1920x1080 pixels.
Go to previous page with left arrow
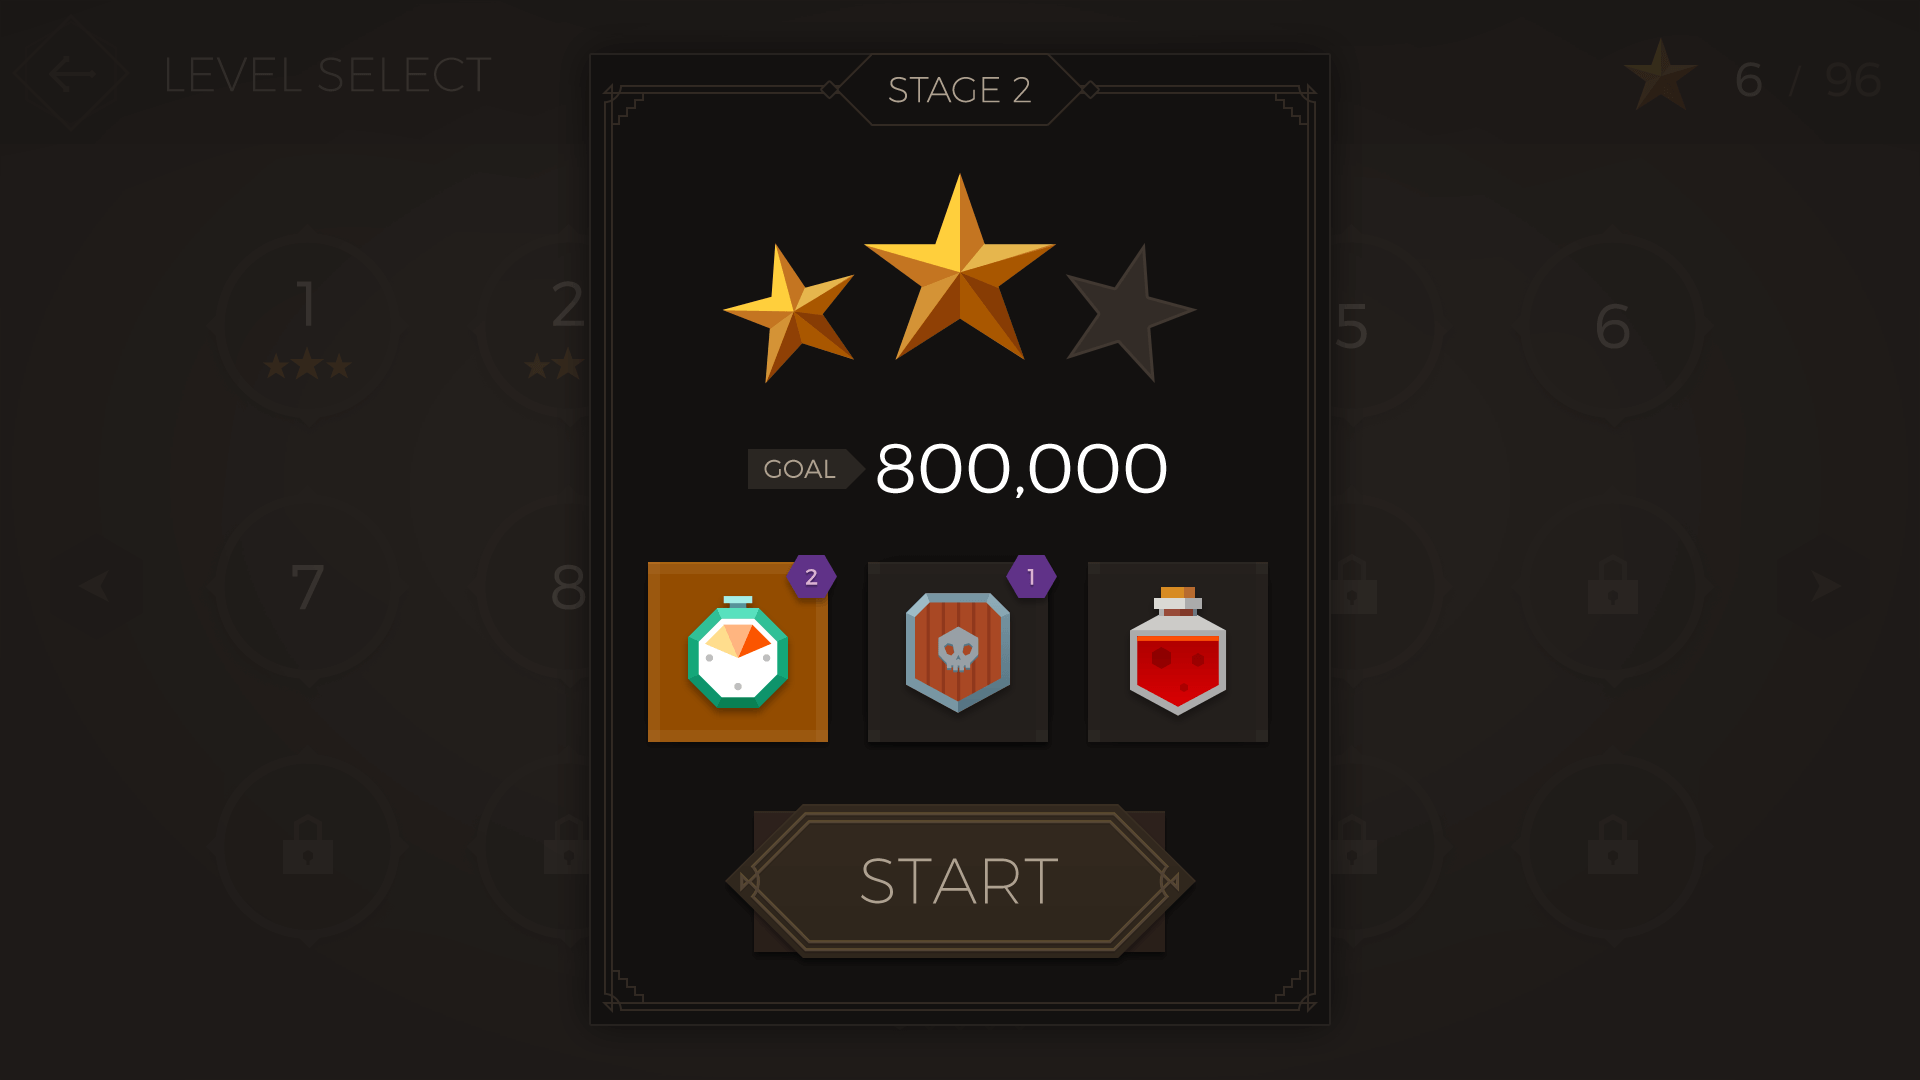[95, 585]
